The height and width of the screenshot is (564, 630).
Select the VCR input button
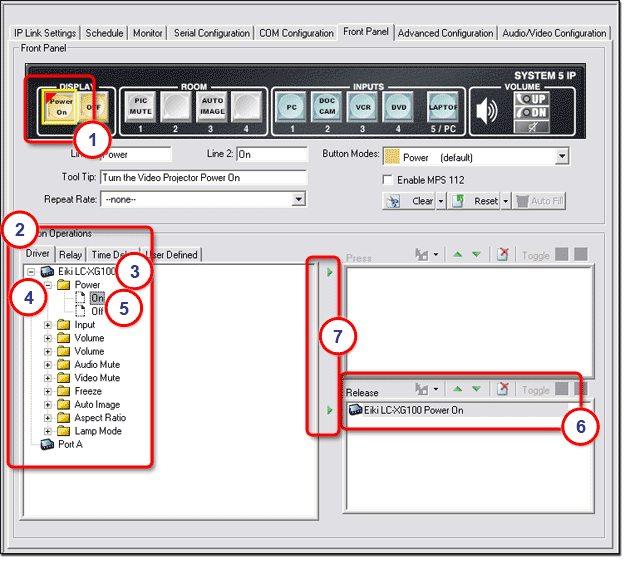(x=365, y=106)
